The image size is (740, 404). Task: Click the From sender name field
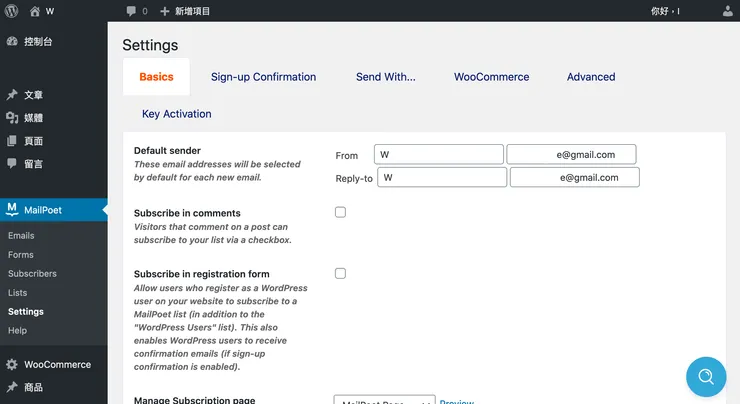point(438,155)
